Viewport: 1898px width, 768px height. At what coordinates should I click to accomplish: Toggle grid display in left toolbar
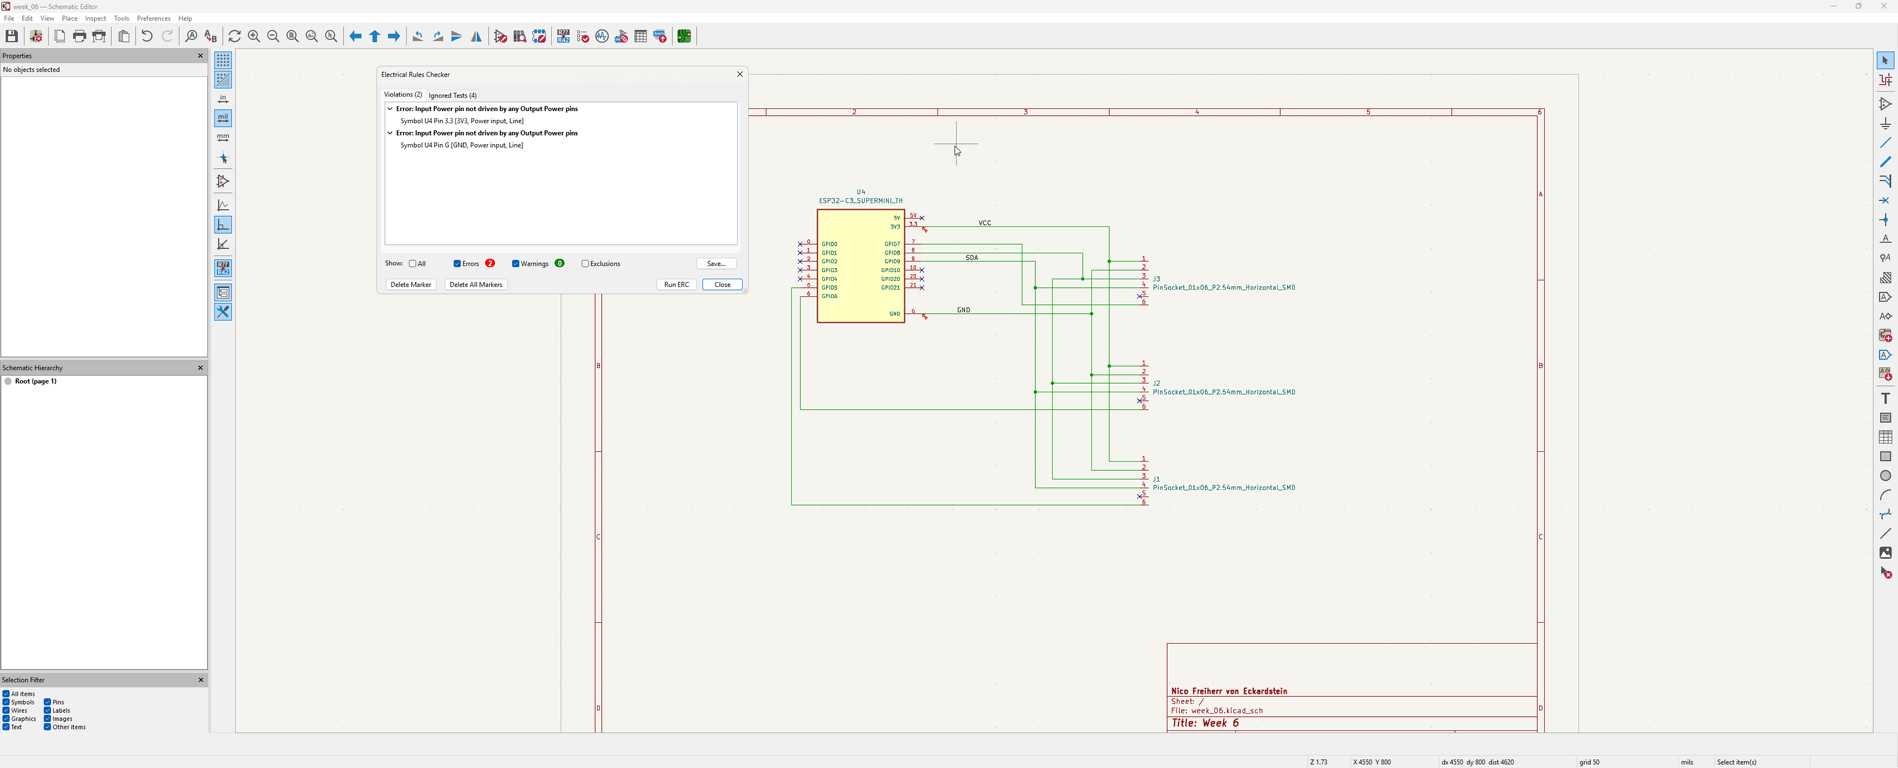[x=223, y=61]
